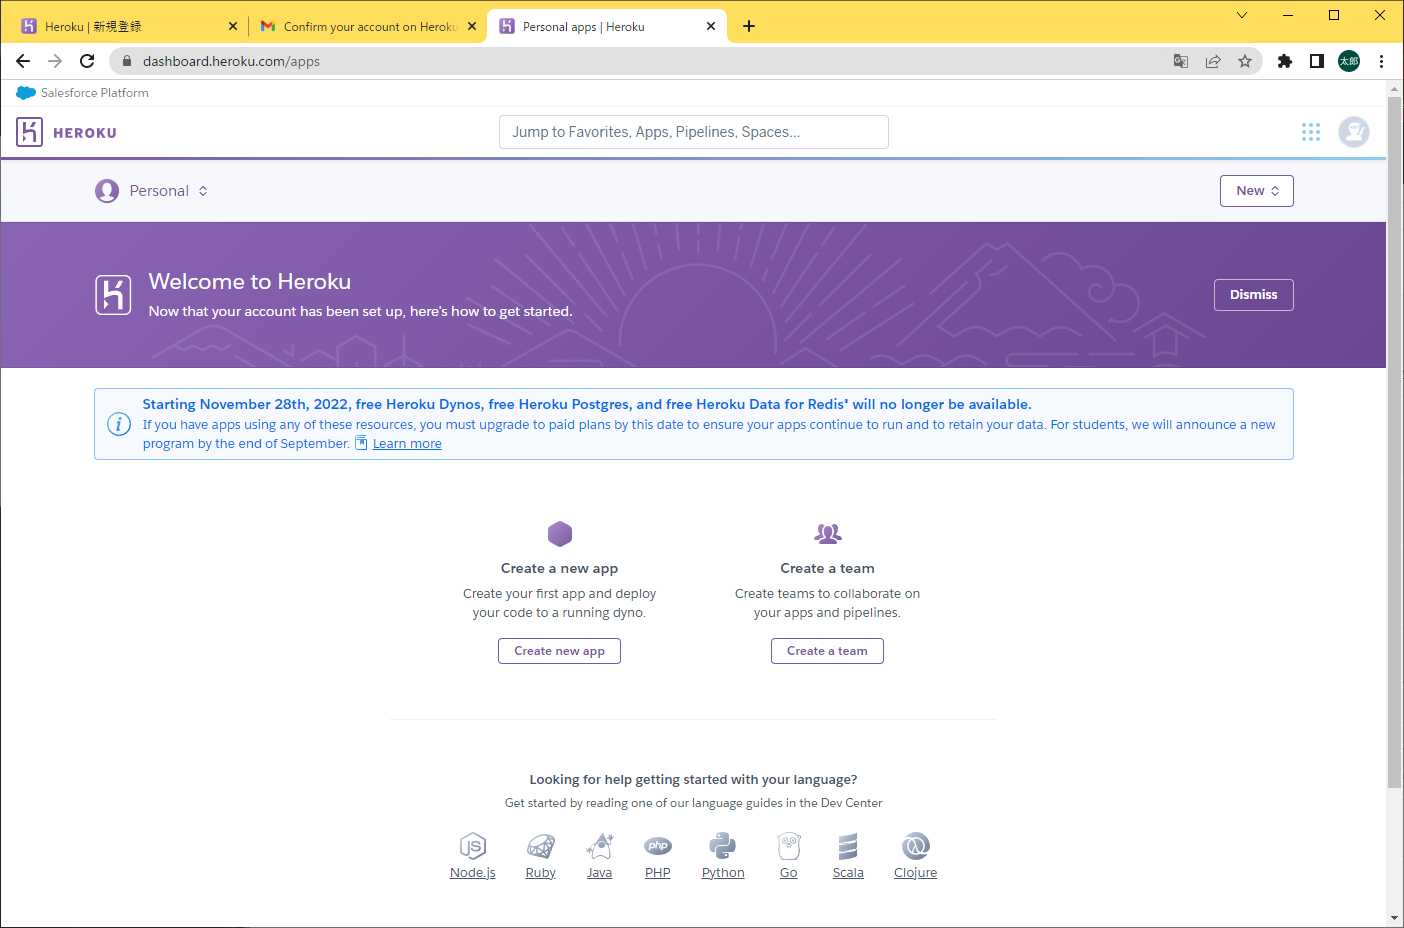Click the Create new app button
Viewport: 1404px width, 928px height.
[560, 651]
